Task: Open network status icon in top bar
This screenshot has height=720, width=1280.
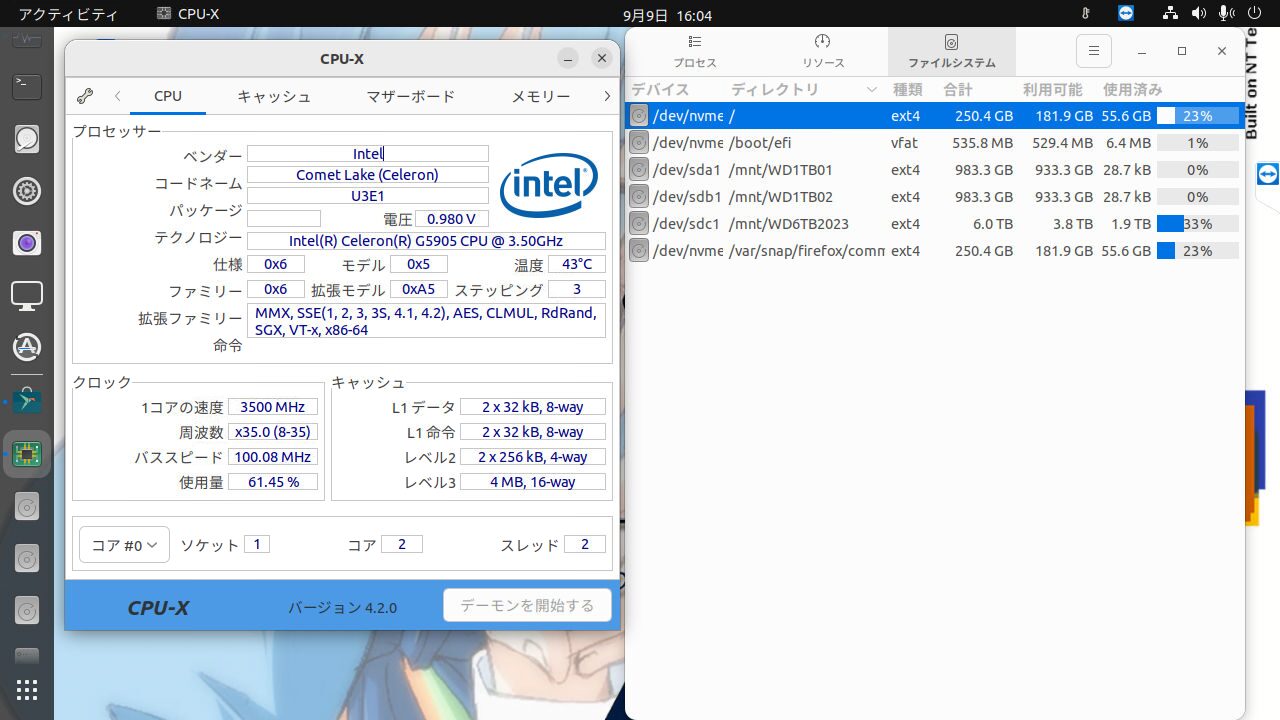Action: point(1171,14)
